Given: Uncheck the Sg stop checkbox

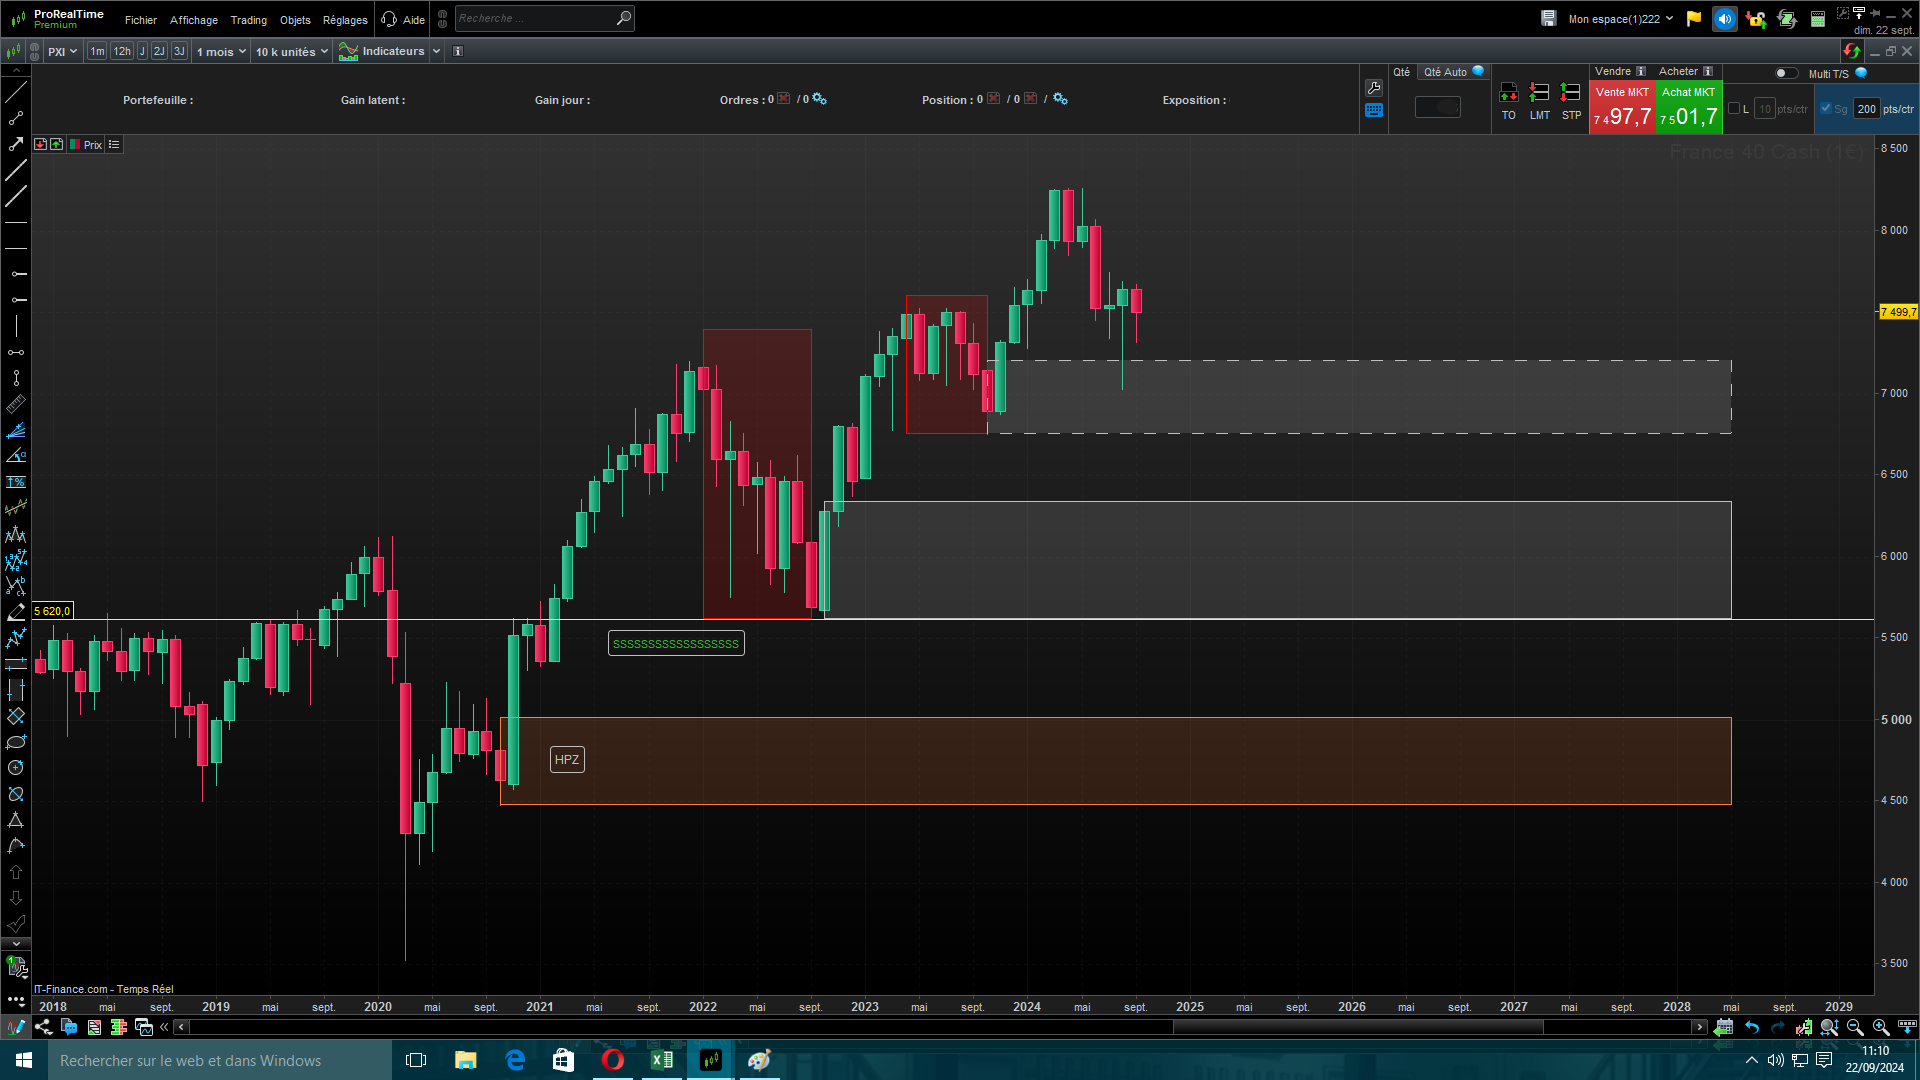Looking at the screenshot, I should point(1826,109).
